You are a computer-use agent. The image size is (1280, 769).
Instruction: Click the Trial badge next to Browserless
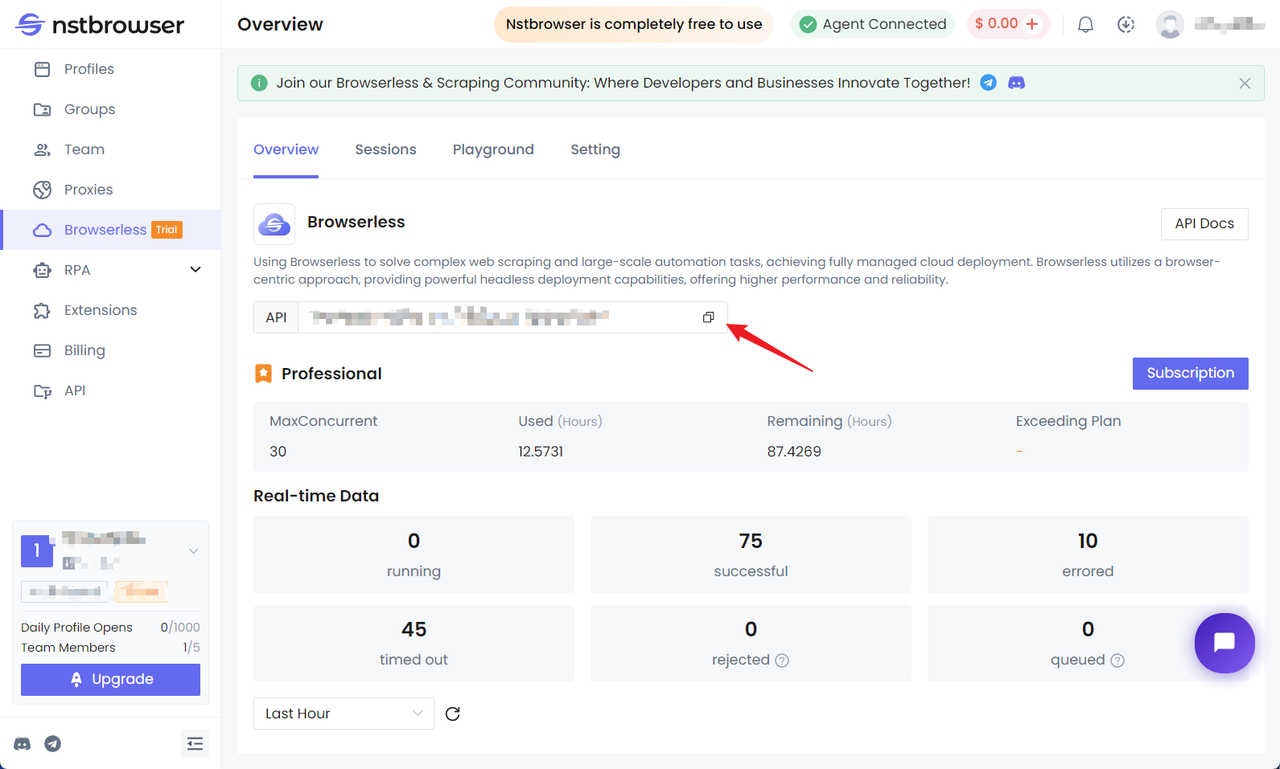click(x=166, y=230)
